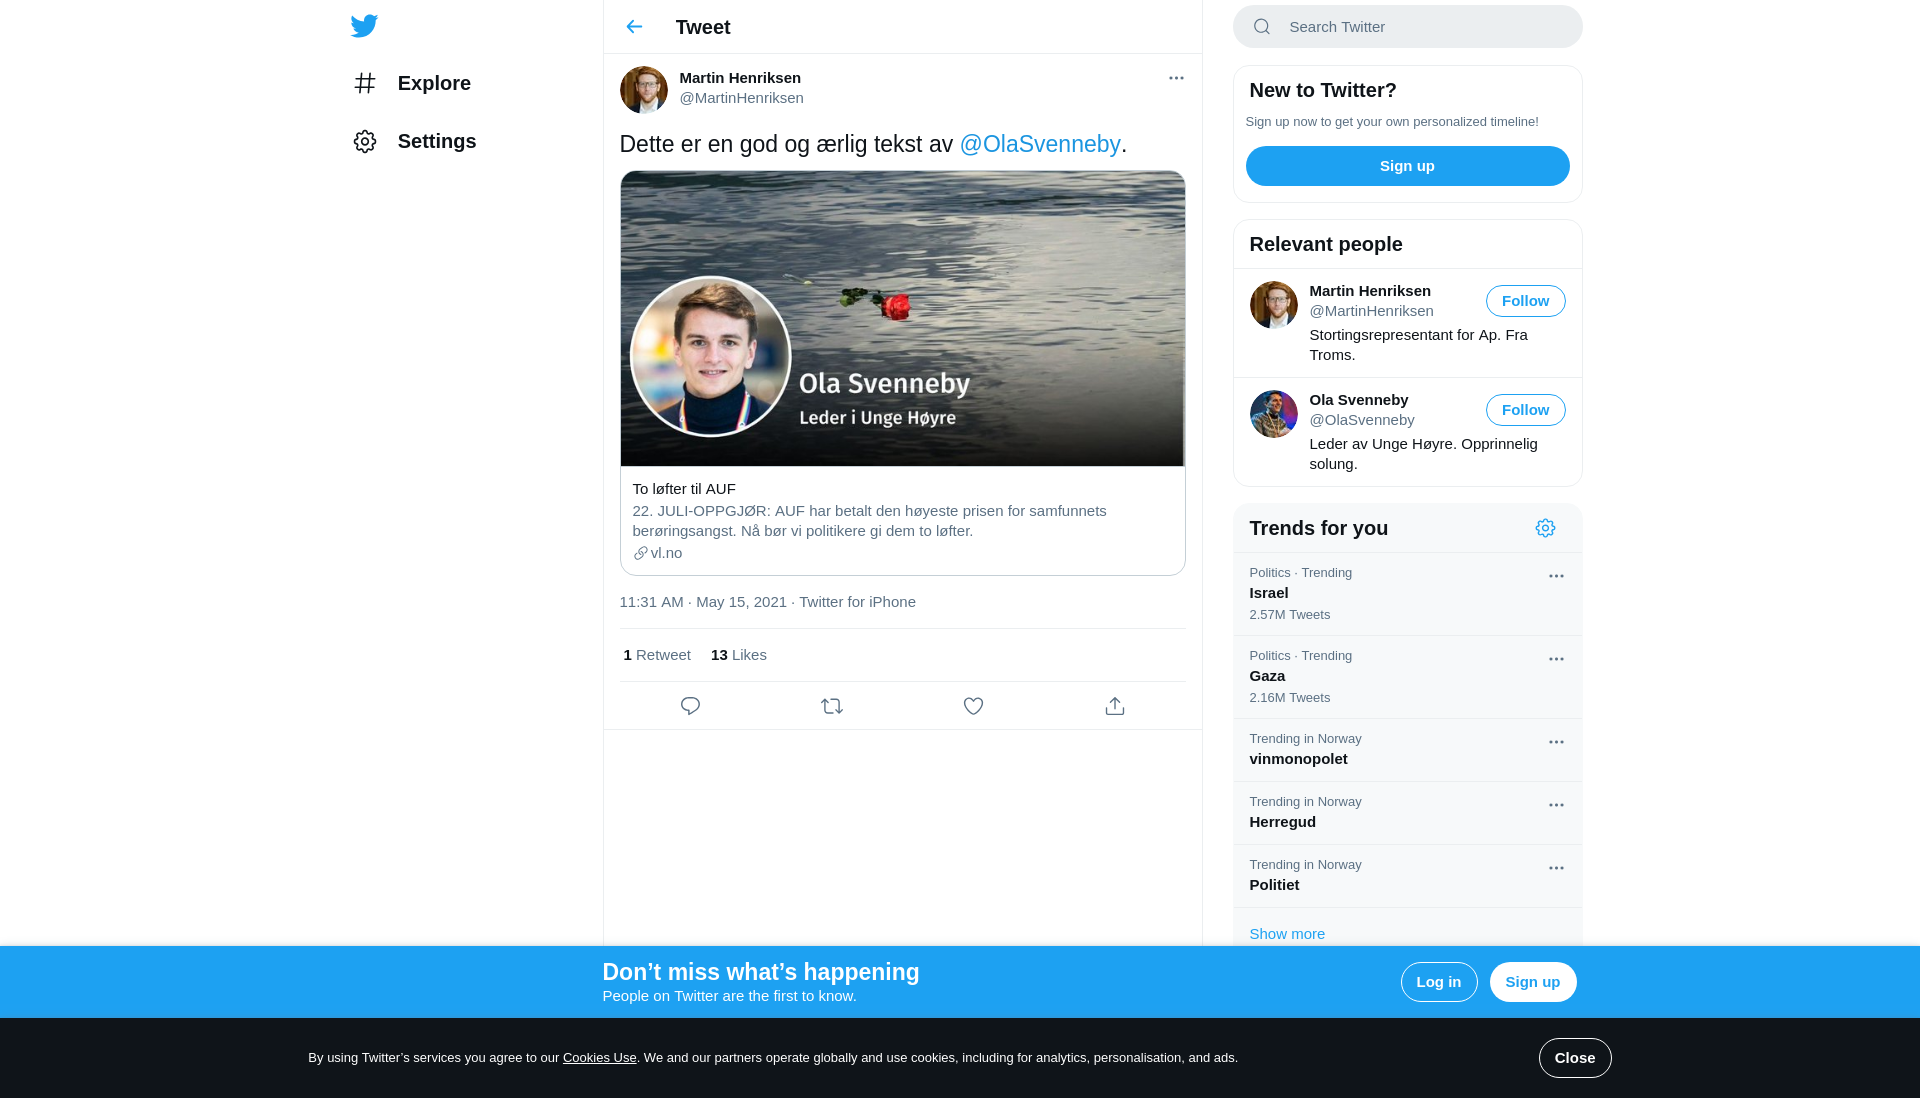Image resolution: width=1920 pixels, height=1098 pixels.
Task: Log in from the bottom banner
Action: click(x=1439, y=982)
